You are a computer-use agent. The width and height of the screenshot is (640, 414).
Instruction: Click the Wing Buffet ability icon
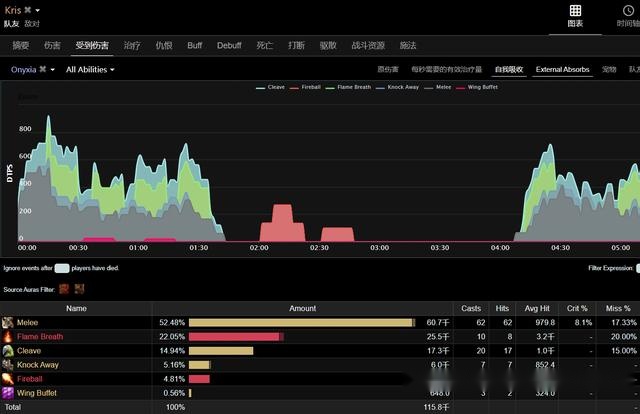click(8, 393)
